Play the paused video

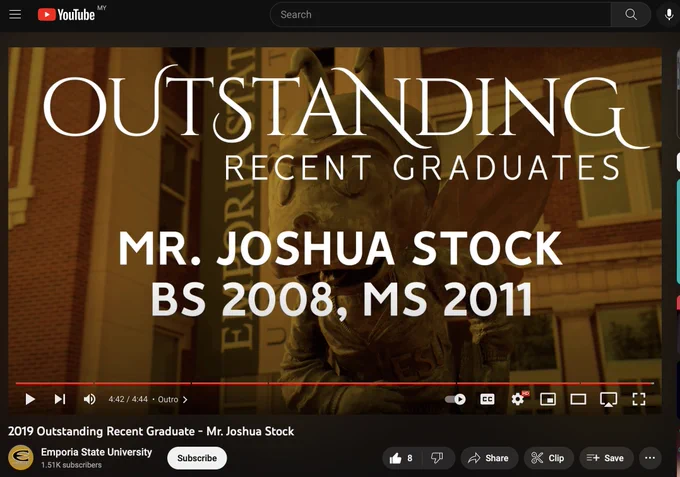pyautogui.click(x=30, y=399)
